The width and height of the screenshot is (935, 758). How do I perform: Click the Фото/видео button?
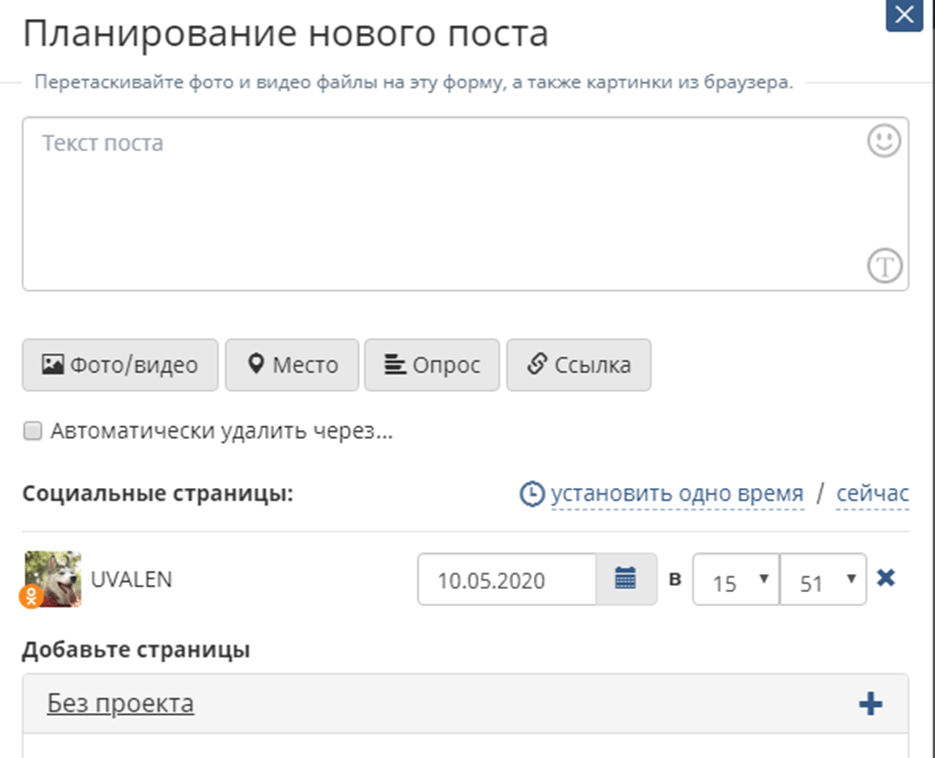tap(120, 365)
